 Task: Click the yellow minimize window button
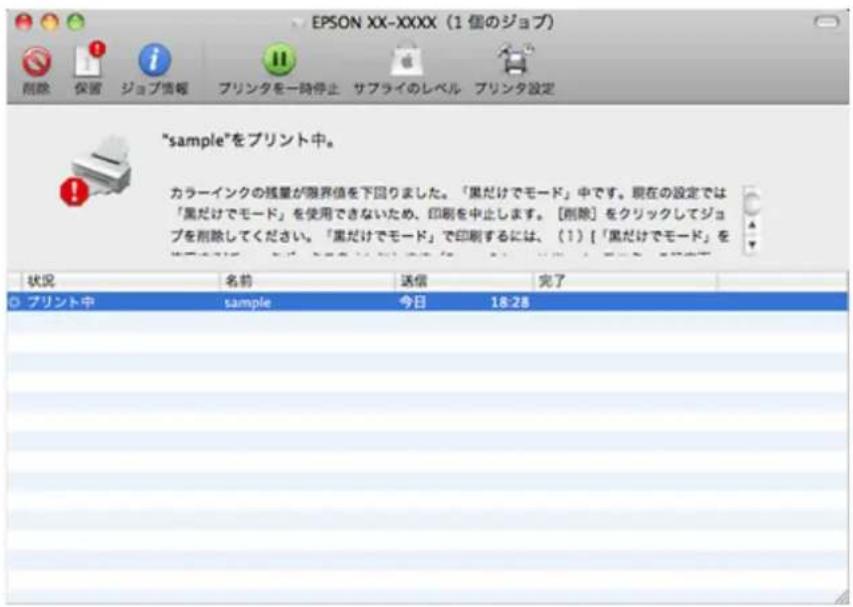tap(50, 22)
